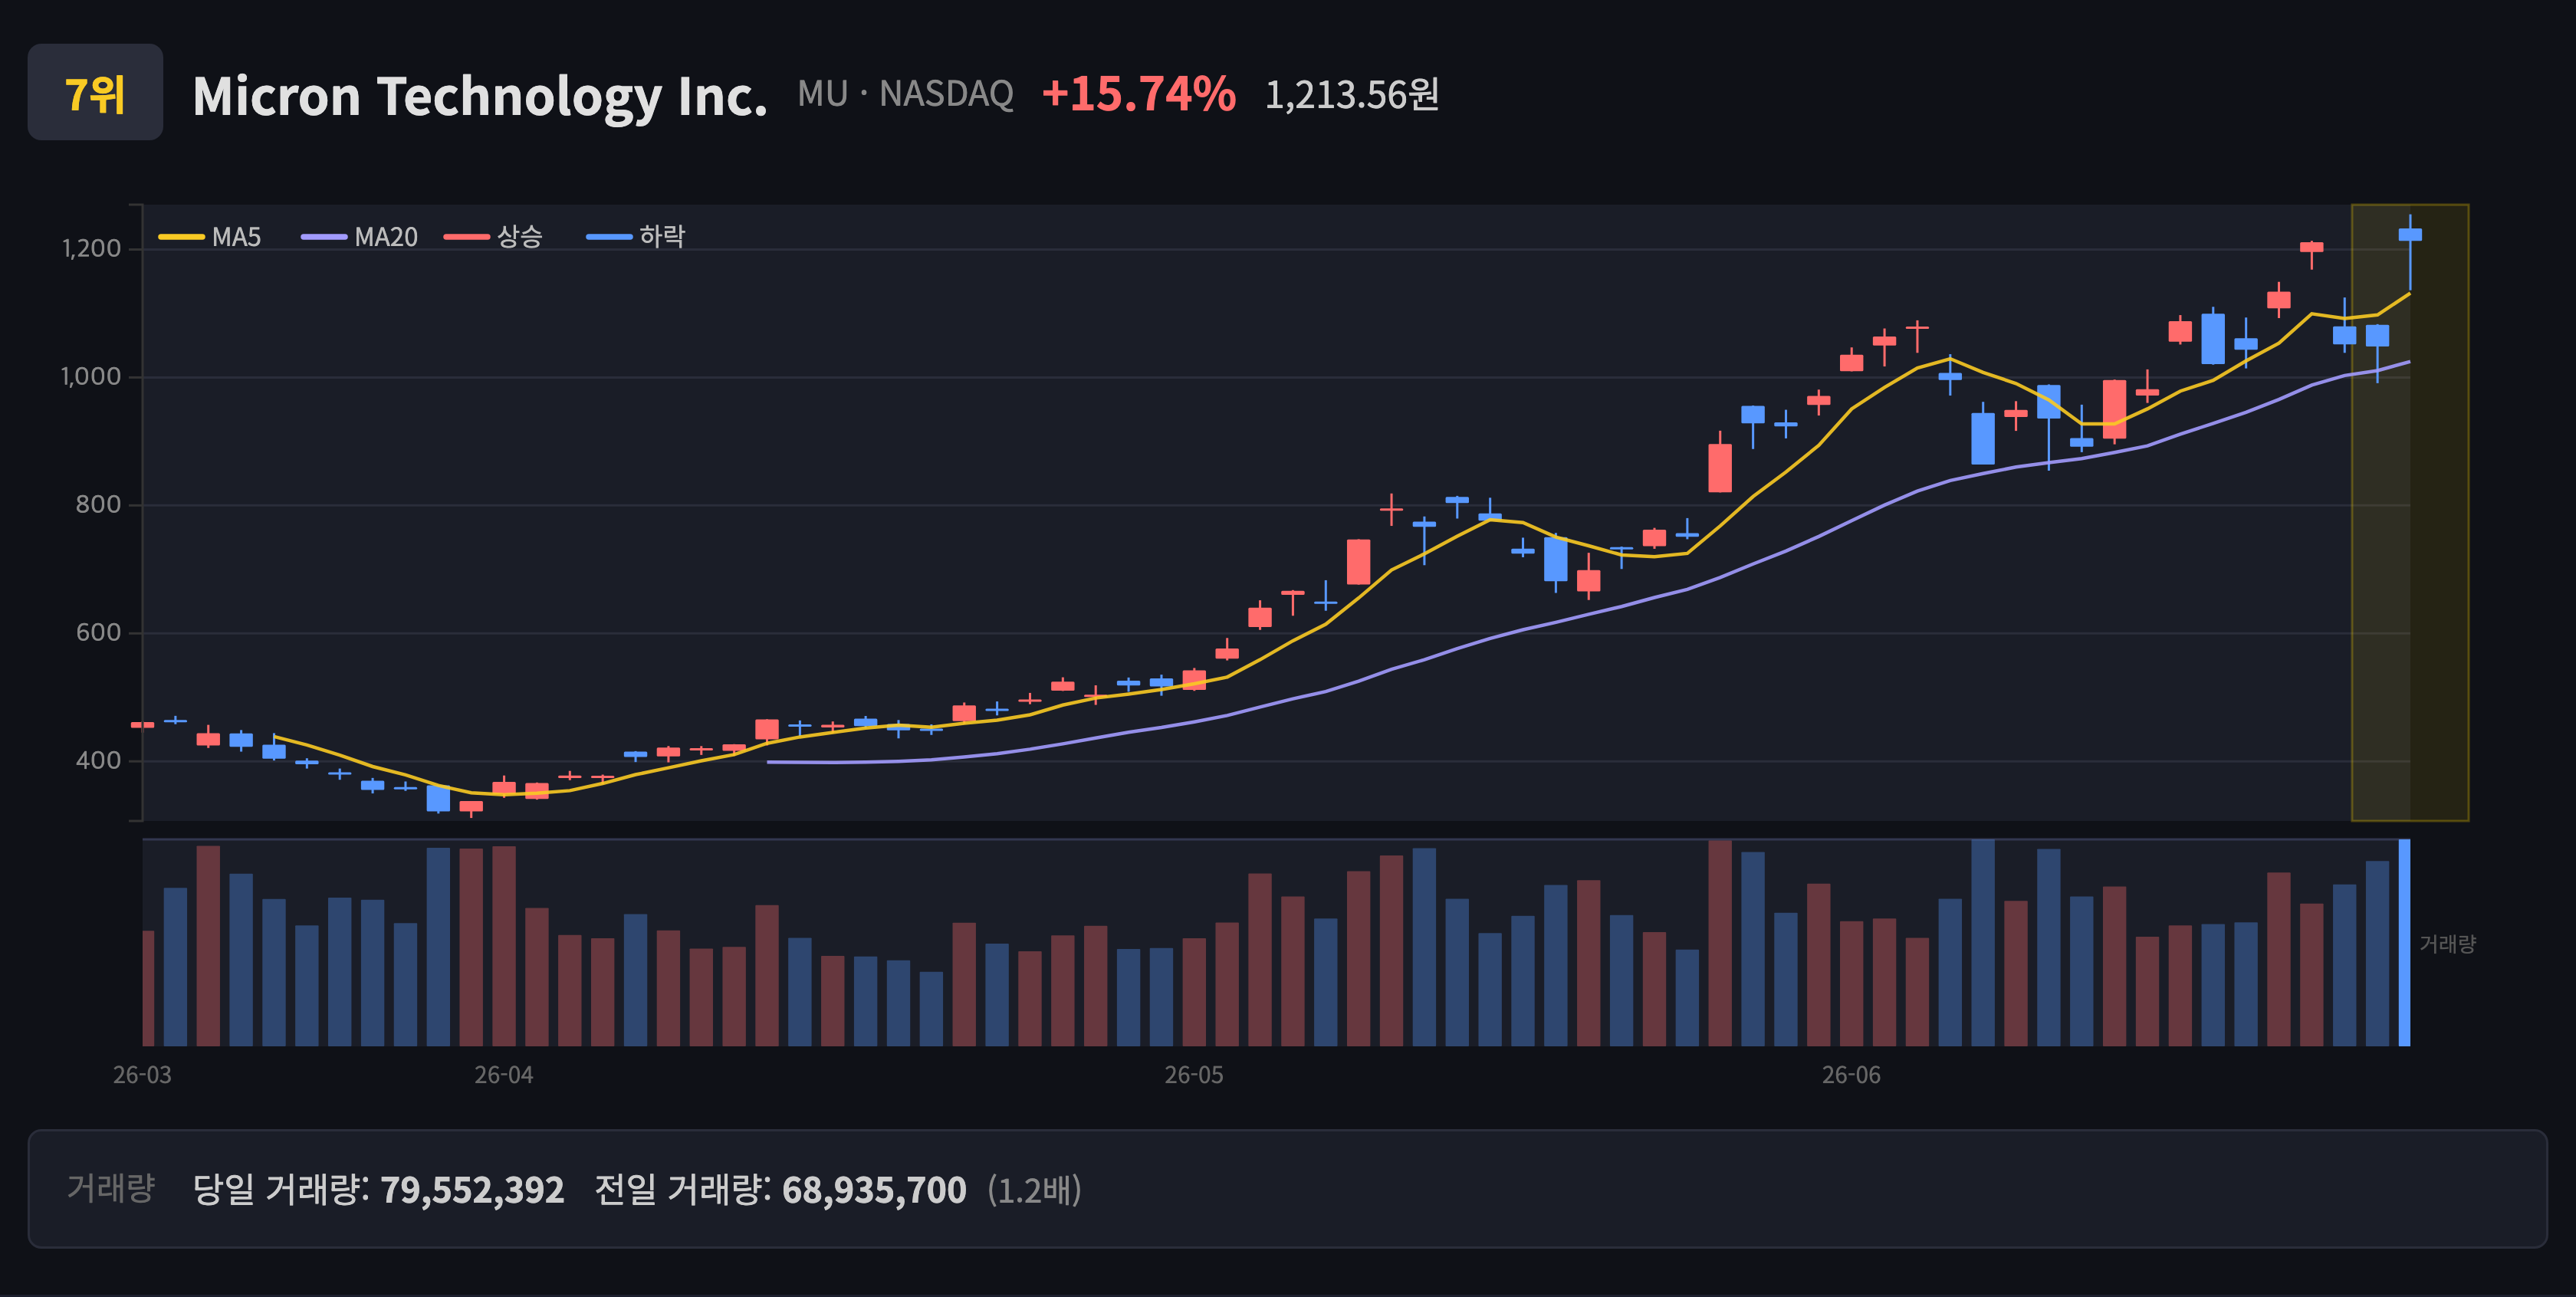Click the MA5 yellow legend line

click(181, 237)
